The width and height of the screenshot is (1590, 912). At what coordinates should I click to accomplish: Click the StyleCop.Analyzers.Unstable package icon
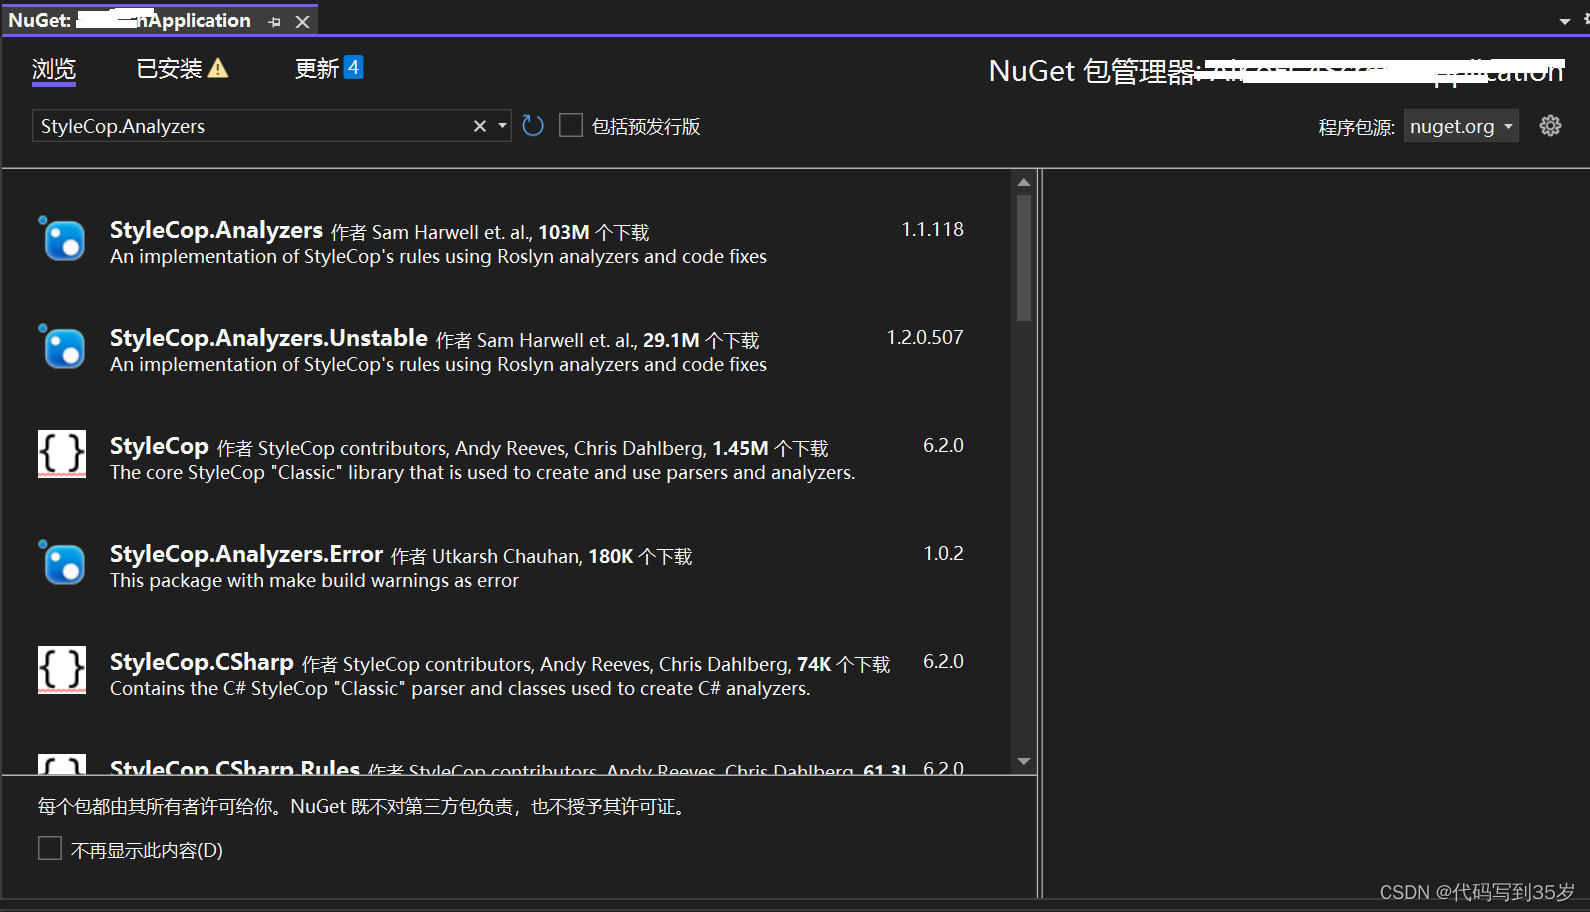click(62, 346)
